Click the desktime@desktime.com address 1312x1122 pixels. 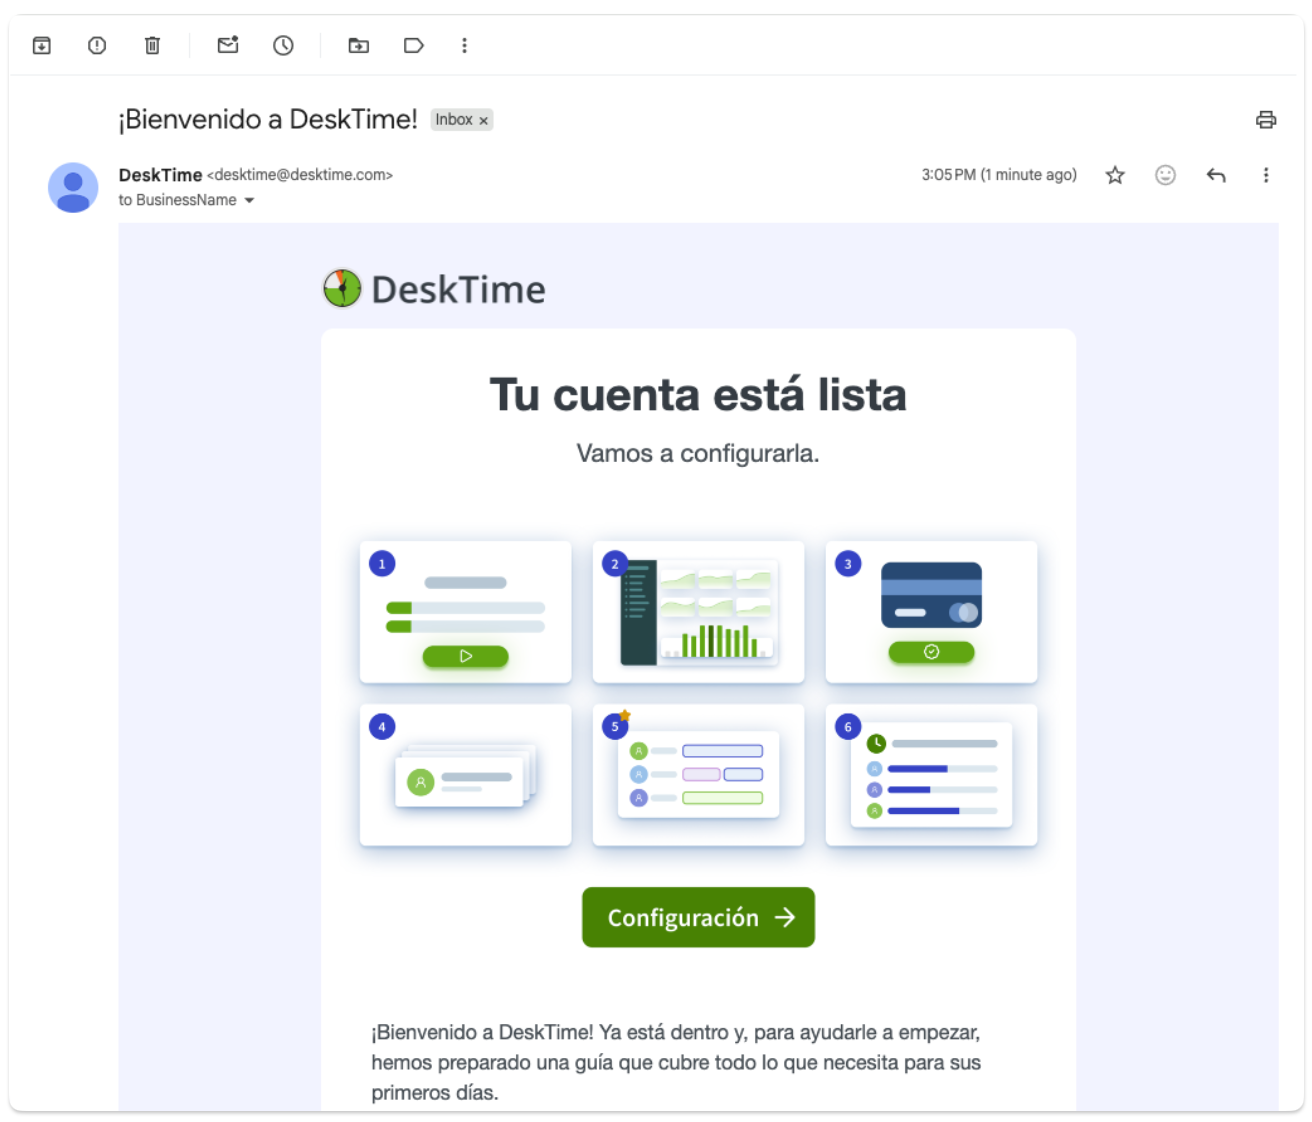coord(300,175)
